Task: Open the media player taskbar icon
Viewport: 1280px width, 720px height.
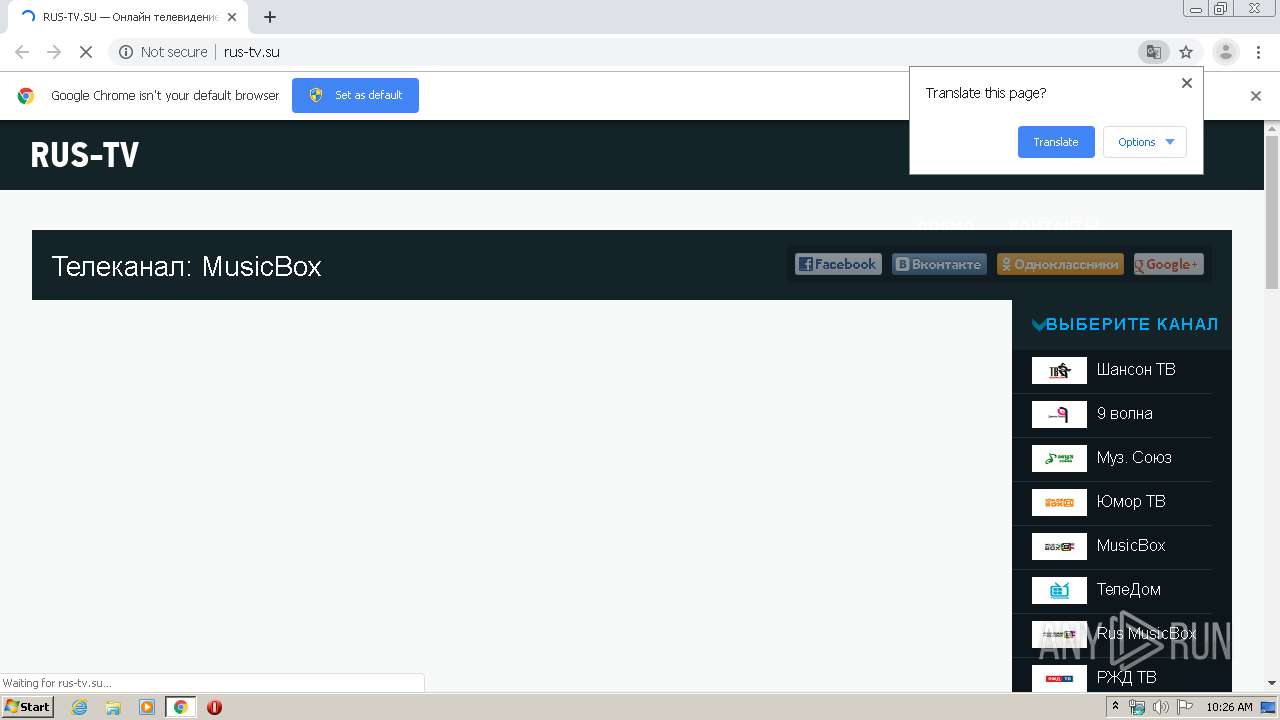Action: [x=147, y=707]
